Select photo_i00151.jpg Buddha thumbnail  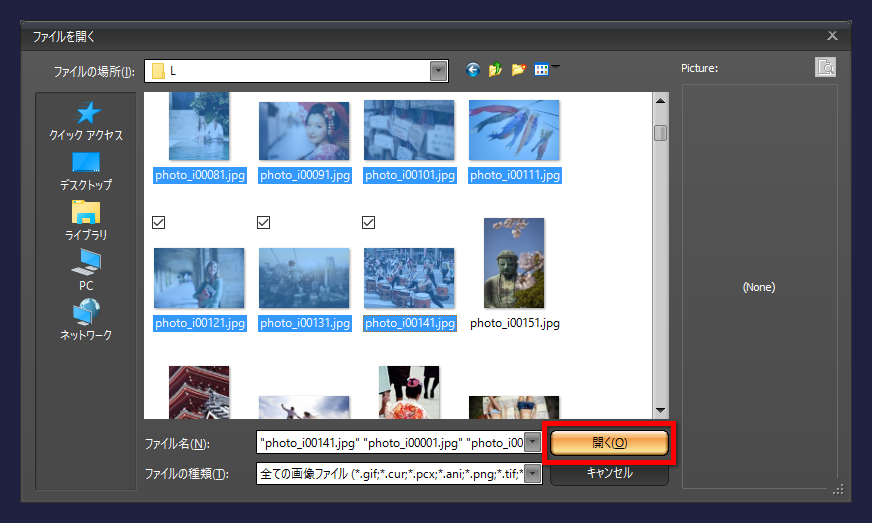point(514,263)
